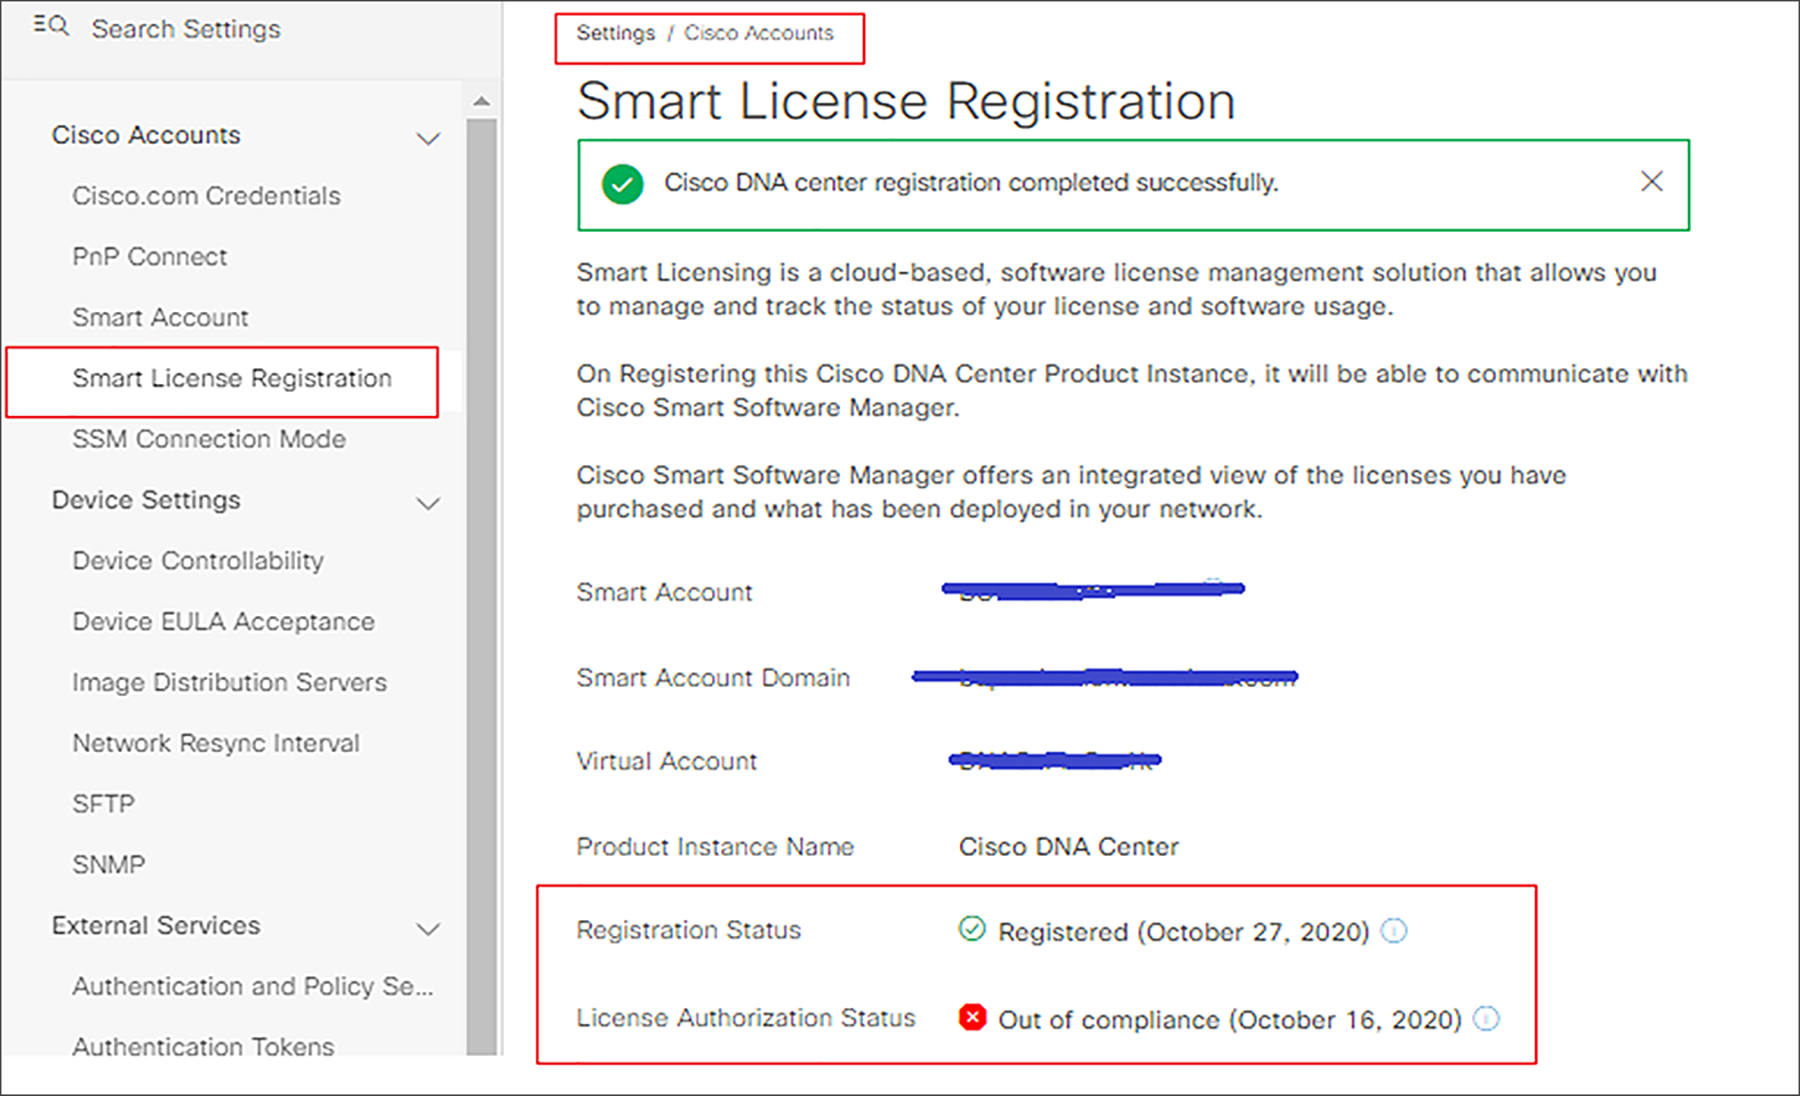The height and width of the screenshot is (1096, 1800).
Task: Collapse the Cisco Accounts section
Action: point(429,137)
